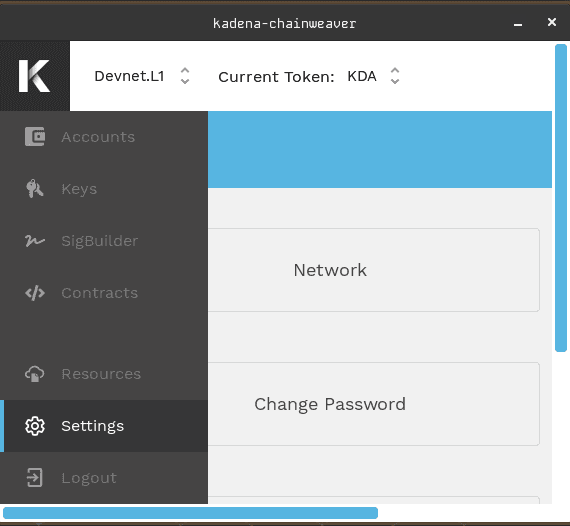The height and width of the screenshot is (526, 570).
Task: Expand network chooser via up-down arrows
Action: [185, 76]
